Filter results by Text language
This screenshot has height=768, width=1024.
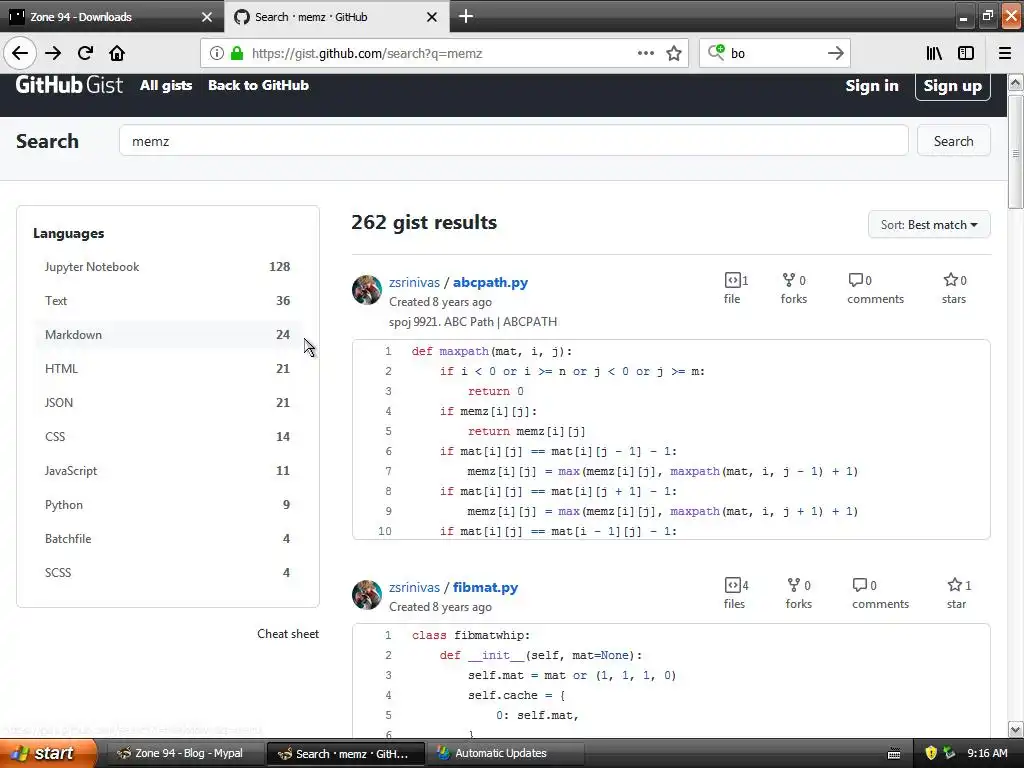(x=167, y=300)
